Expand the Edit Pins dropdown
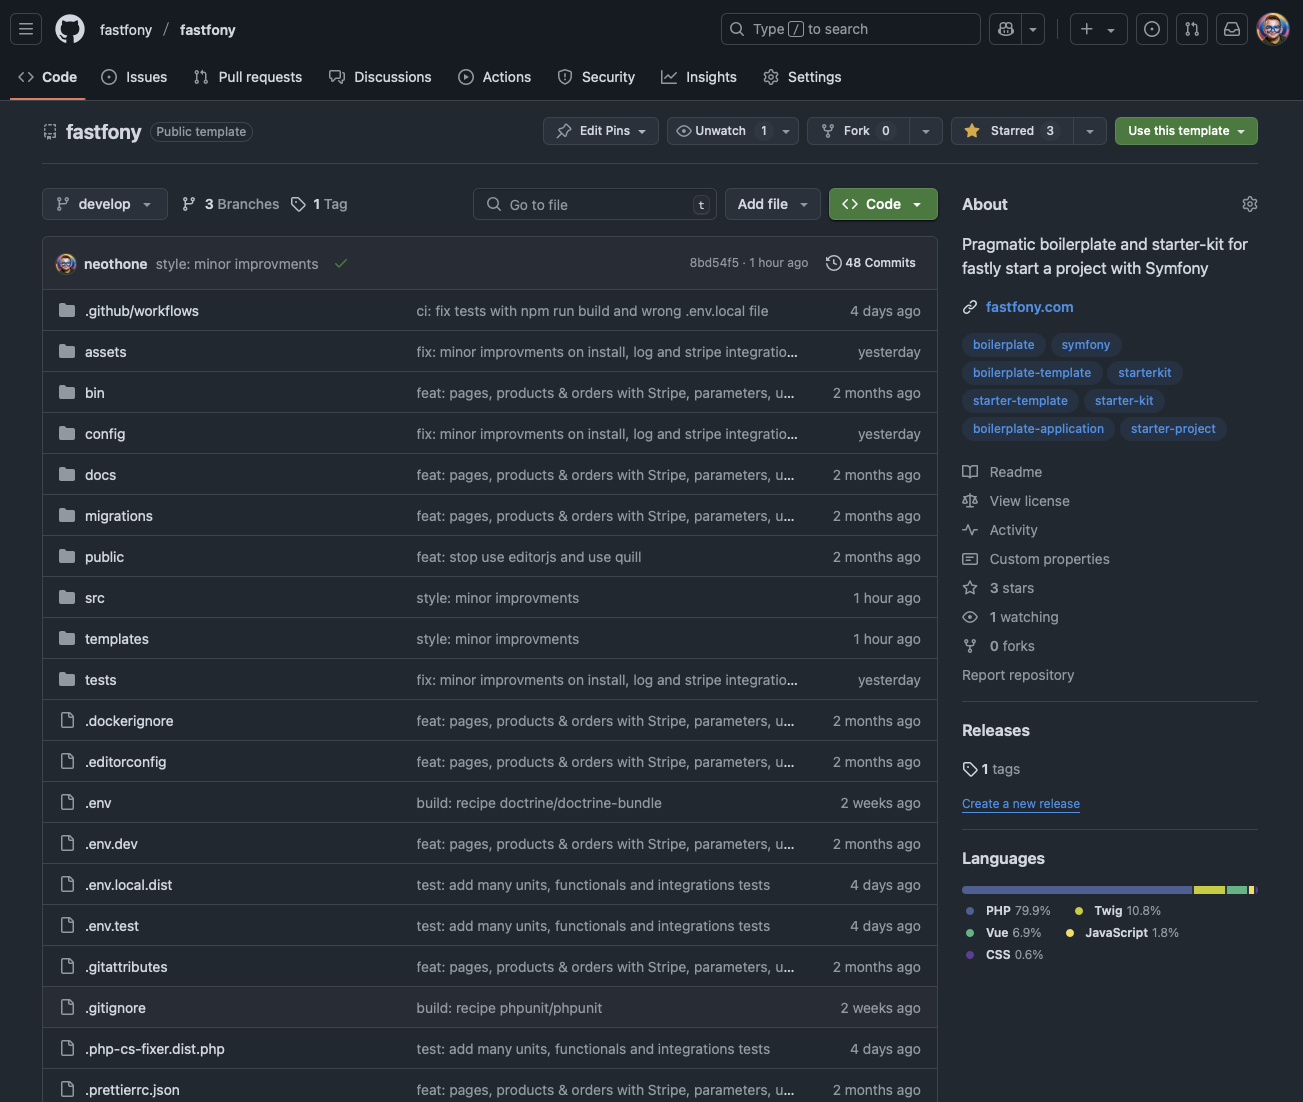This screenshot has width=1303, height=1102. 602,131
